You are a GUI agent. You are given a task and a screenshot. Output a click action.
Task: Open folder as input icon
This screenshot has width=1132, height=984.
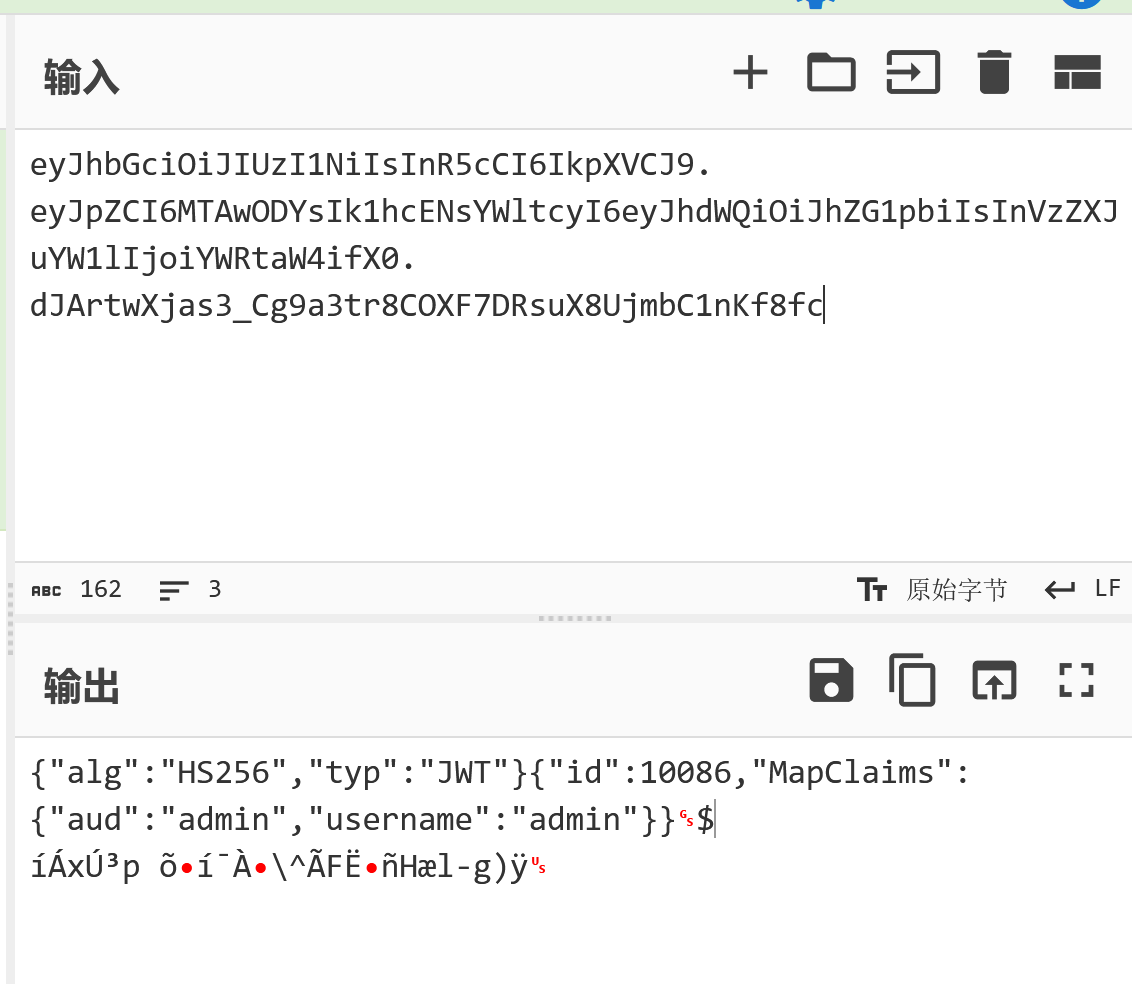831,73
